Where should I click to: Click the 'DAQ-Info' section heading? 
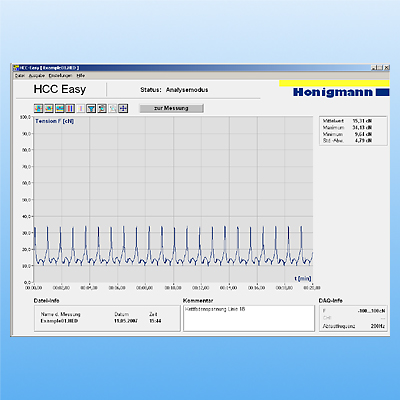pyautogui.click(x=330, y=301)
